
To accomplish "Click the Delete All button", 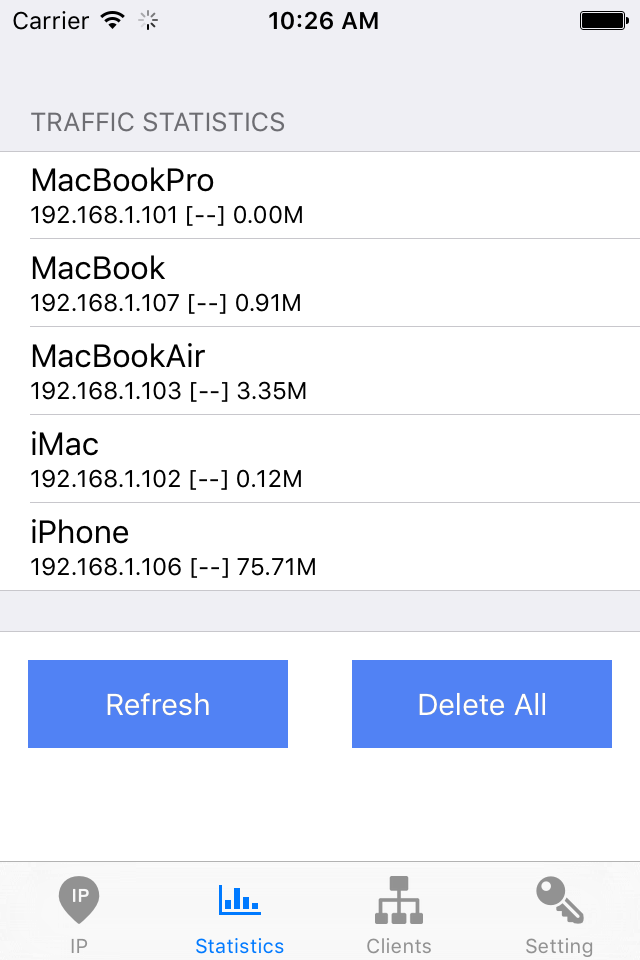I will [x=482, y=704].
